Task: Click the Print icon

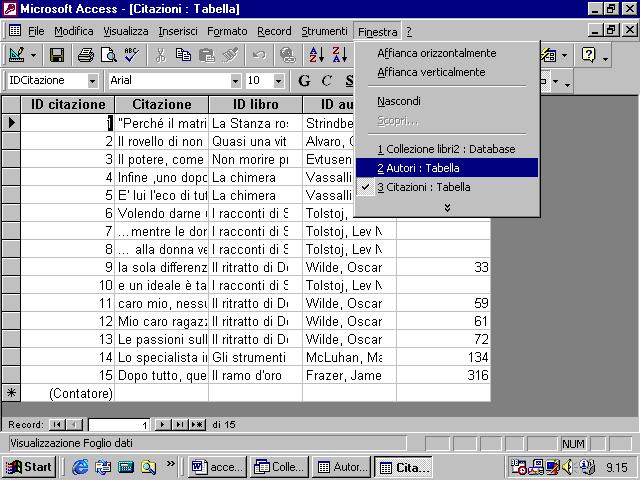Action: pyautogui.click(x=85, y=55)
